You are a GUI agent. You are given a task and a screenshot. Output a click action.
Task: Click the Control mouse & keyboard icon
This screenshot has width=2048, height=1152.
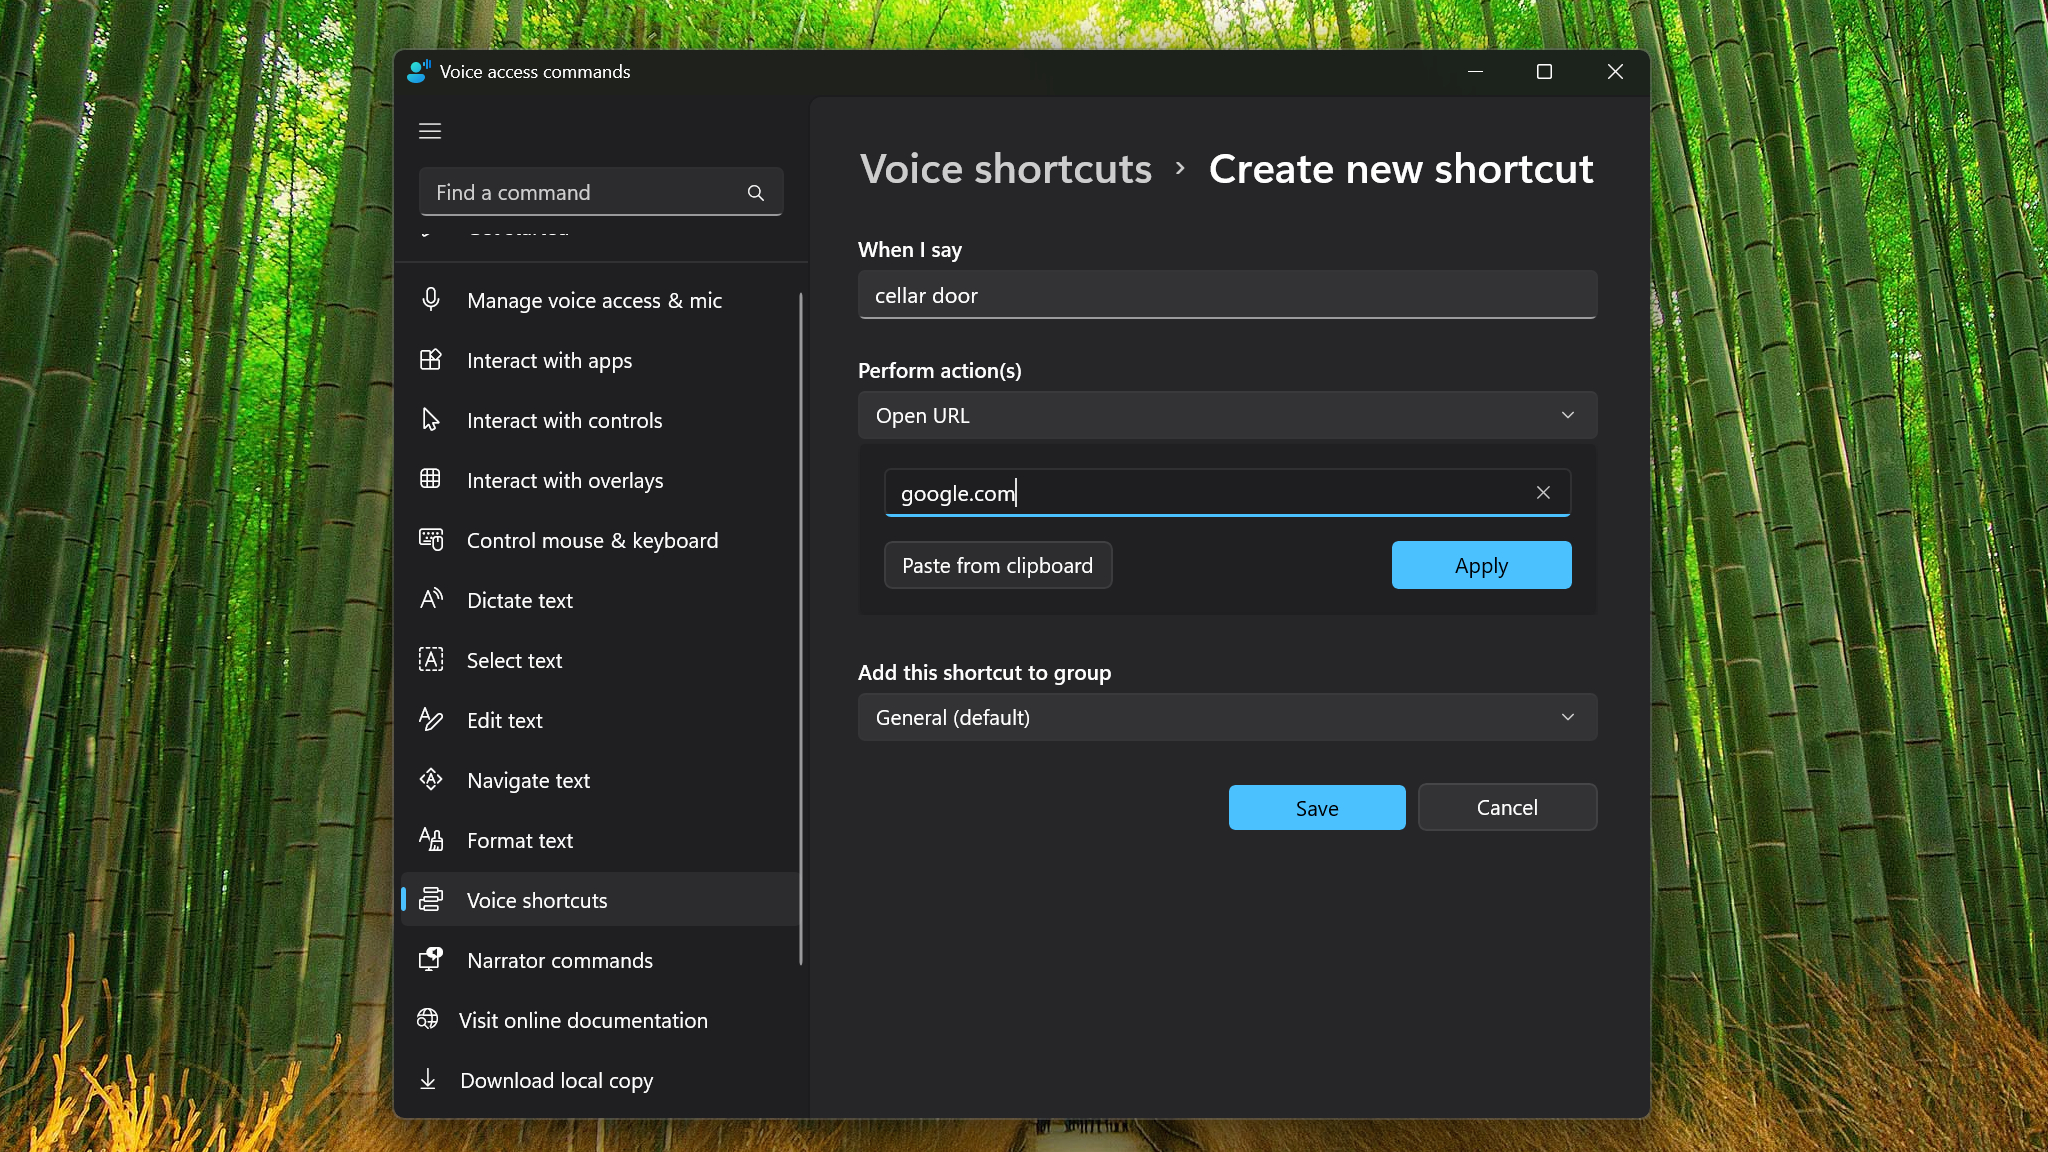pos(431,540)
